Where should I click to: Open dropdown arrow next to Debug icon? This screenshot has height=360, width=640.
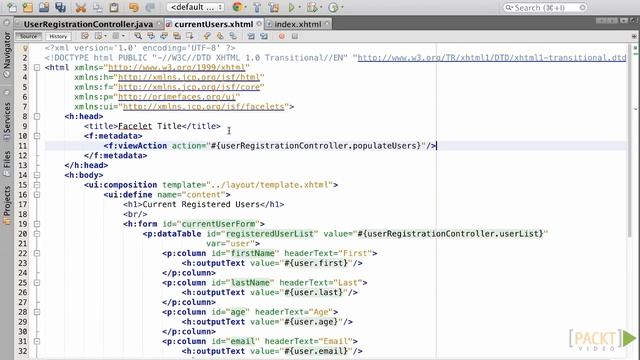(321, 7)
